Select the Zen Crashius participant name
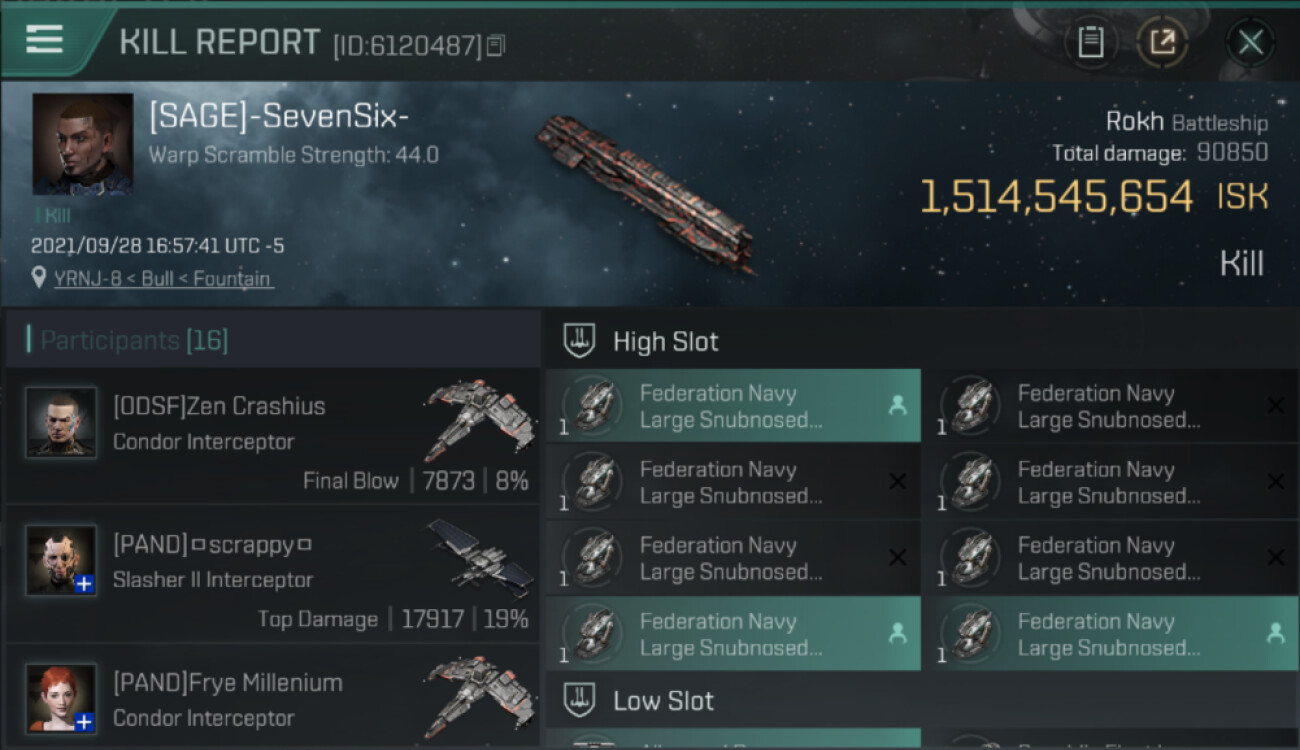 pyautogui.click(x=219, y=407)
